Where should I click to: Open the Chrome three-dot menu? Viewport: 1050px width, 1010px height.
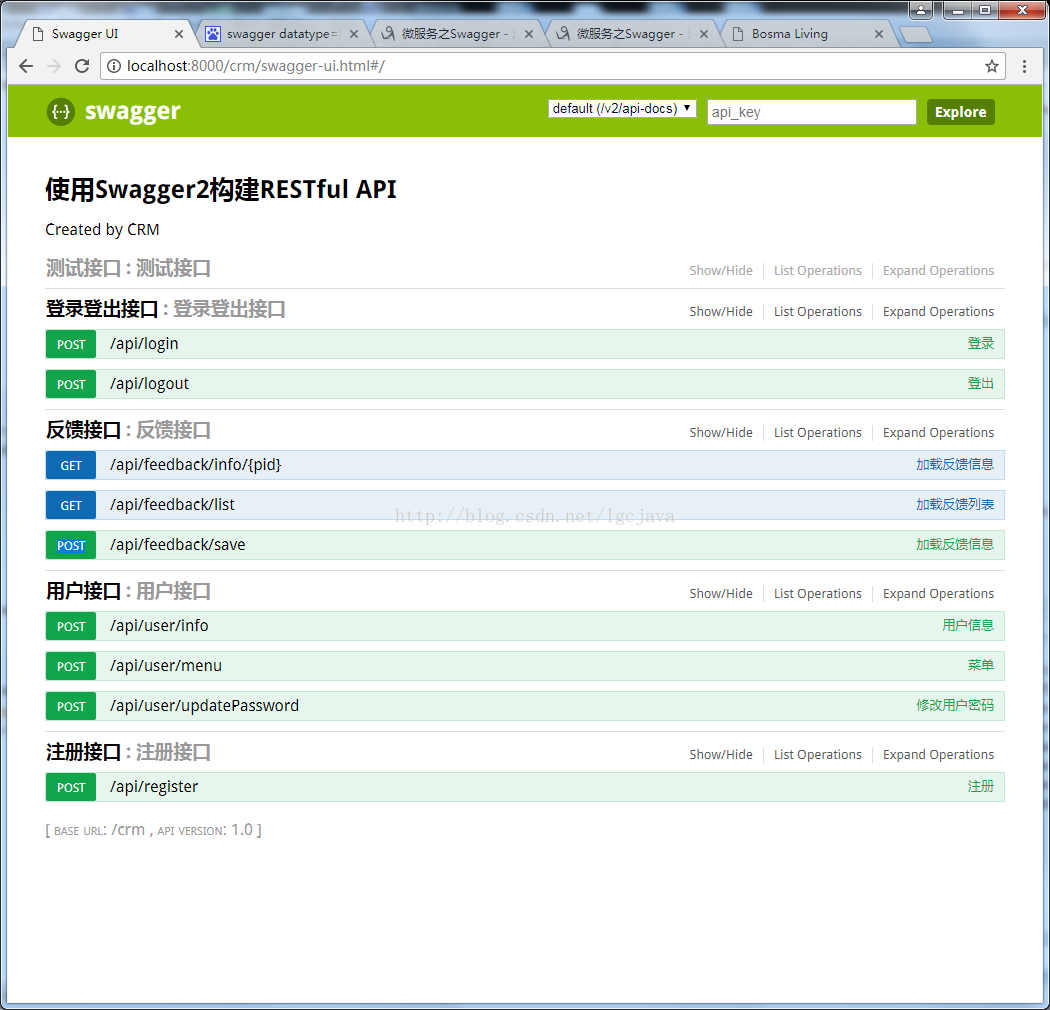[1024, 66]
